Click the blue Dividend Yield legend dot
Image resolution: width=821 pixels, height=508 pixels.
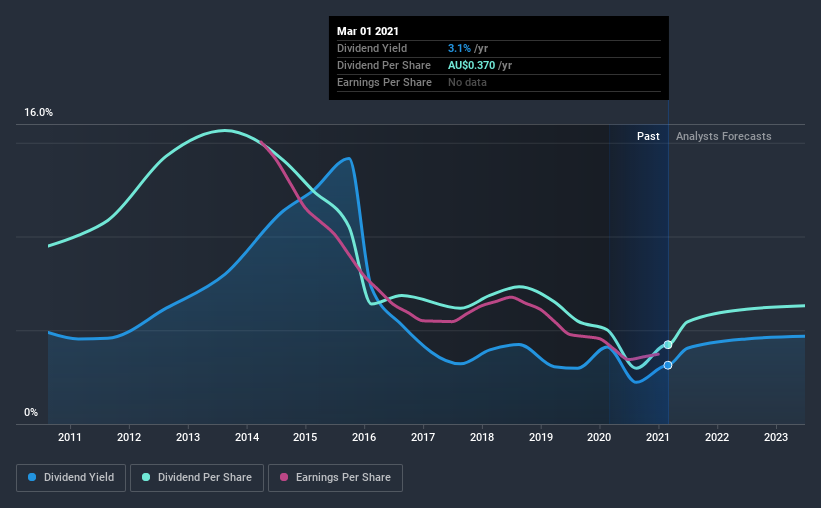32,477
